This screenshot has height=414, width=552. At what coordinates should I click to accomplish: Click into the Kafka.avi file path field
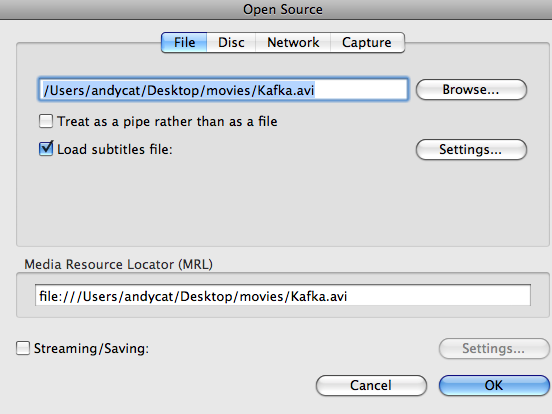pyautogui.click(x=223, y=90)
